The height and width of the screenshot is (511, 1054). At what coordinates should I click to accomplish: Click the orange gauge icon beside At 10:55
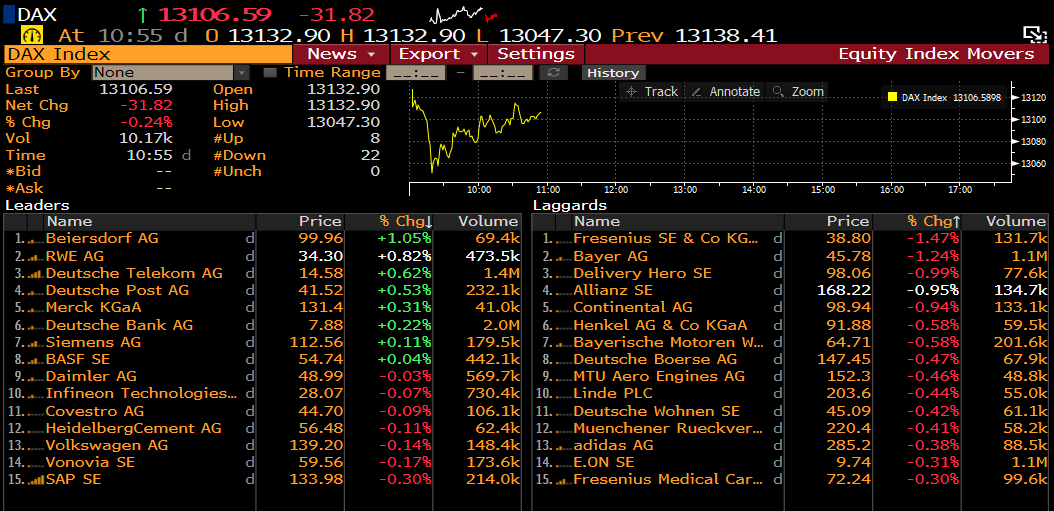pos(33,35)
